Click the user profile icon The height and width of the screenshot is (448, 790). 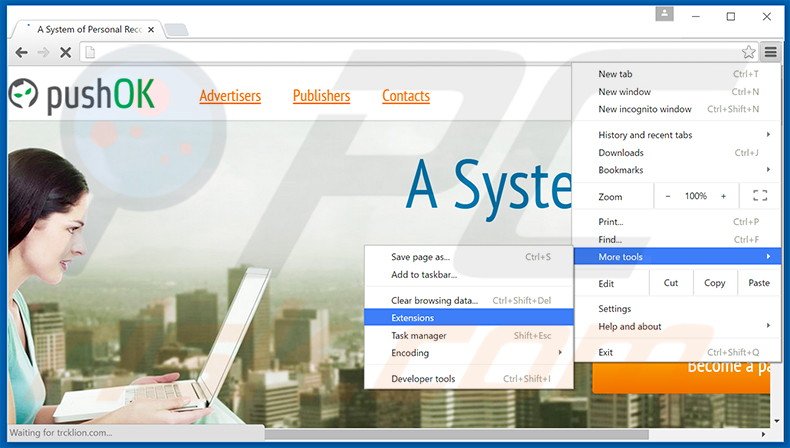point(665,14)
